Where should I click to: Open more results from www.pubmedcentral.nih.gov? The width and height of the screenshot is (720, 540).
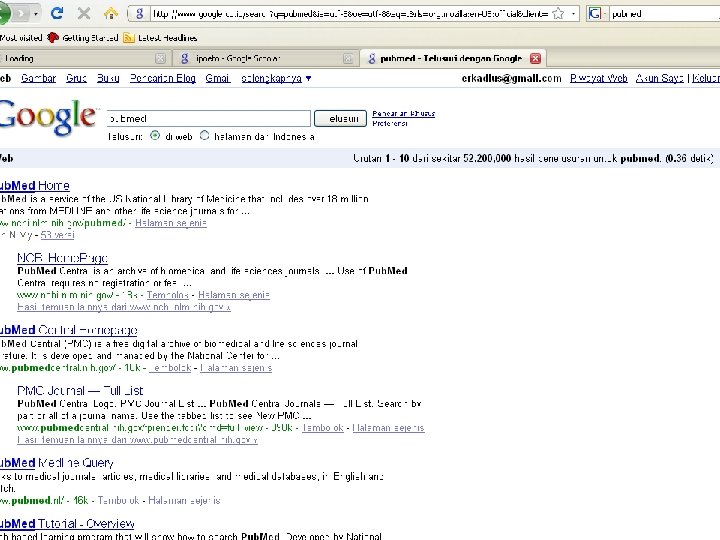tap(137, 440)
